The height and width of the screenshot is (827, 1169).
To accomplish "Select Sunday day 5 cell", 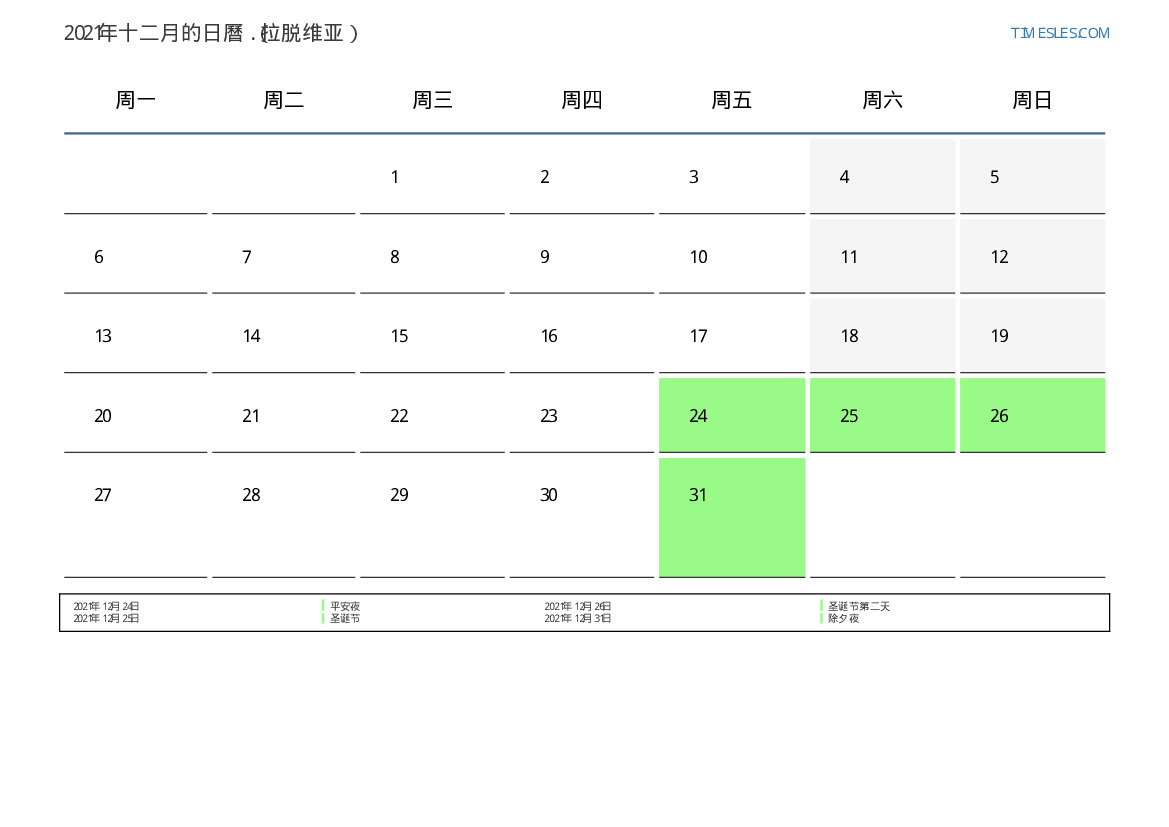I will click(x=1033, y=177).
